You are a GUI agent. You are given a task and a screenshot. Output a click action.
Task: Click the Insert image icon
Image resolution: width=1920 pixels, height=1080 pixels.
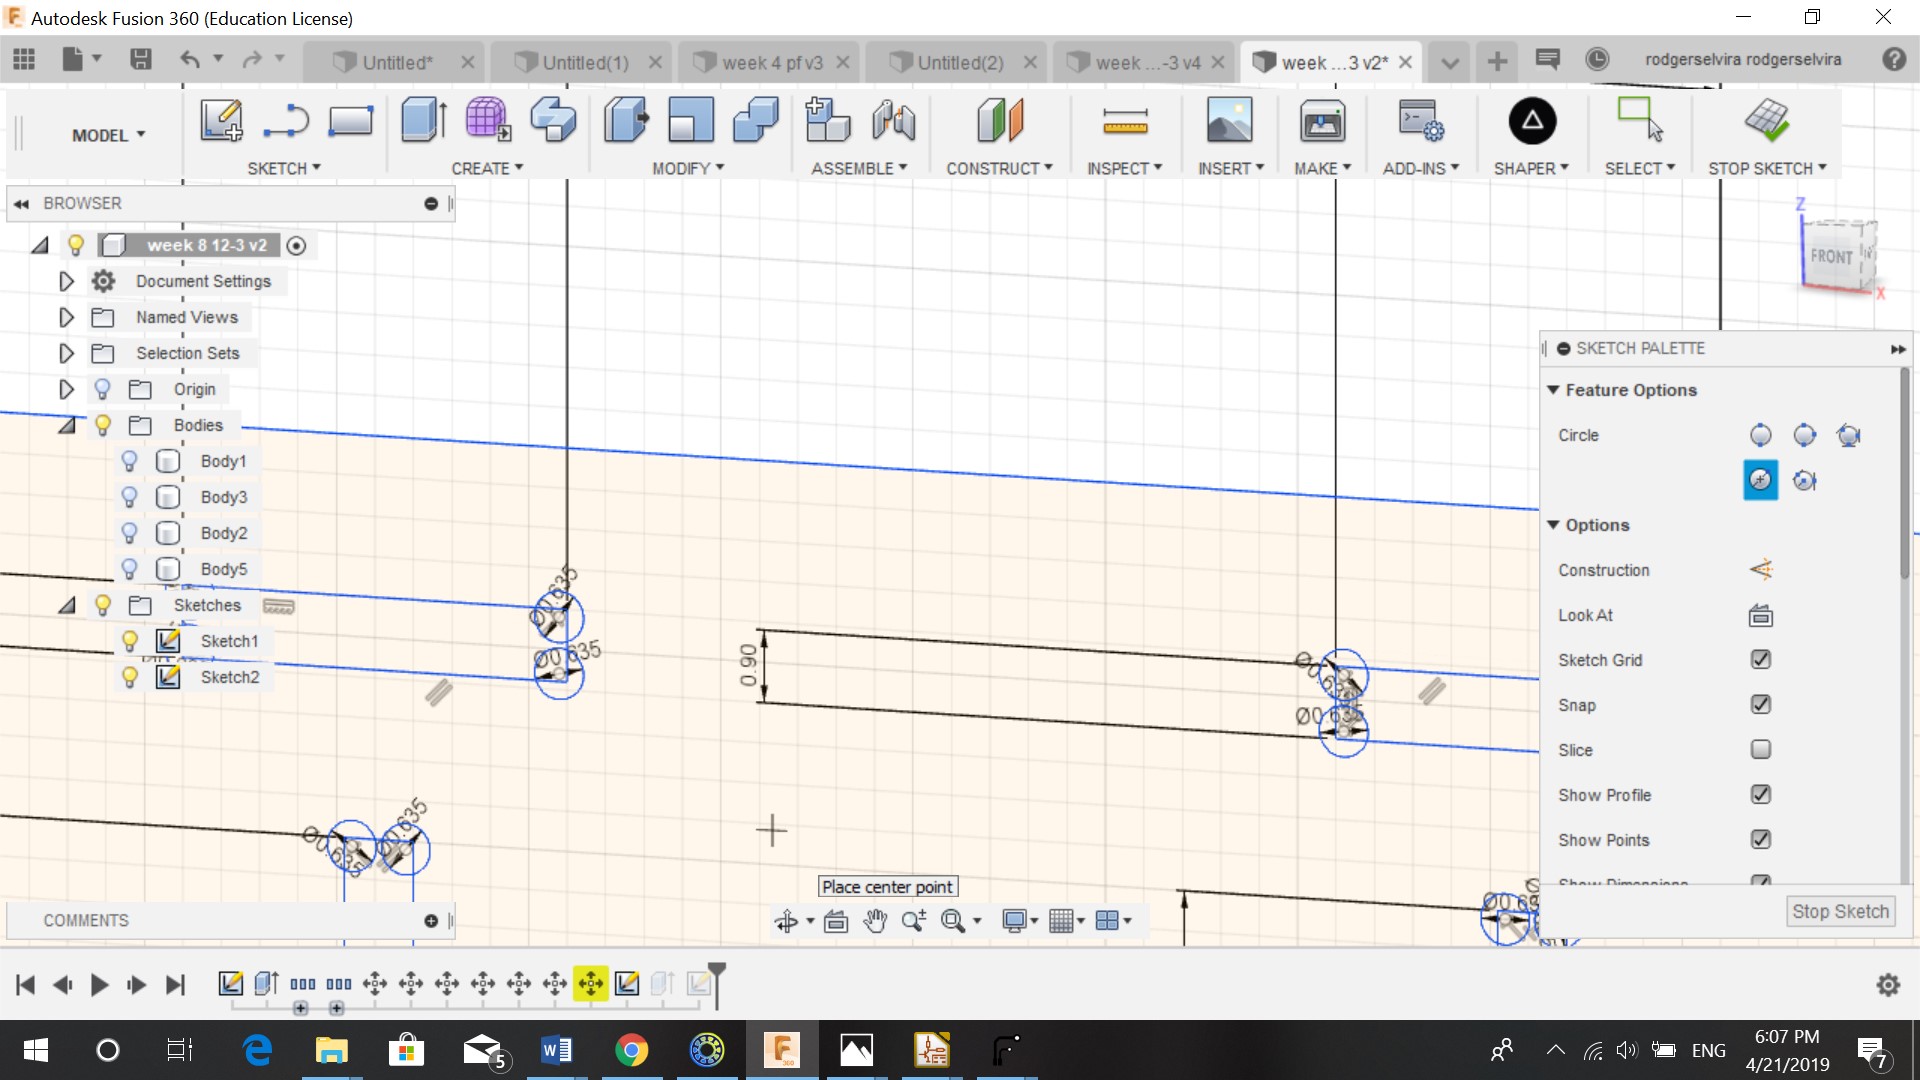(x=1229, y=121)
